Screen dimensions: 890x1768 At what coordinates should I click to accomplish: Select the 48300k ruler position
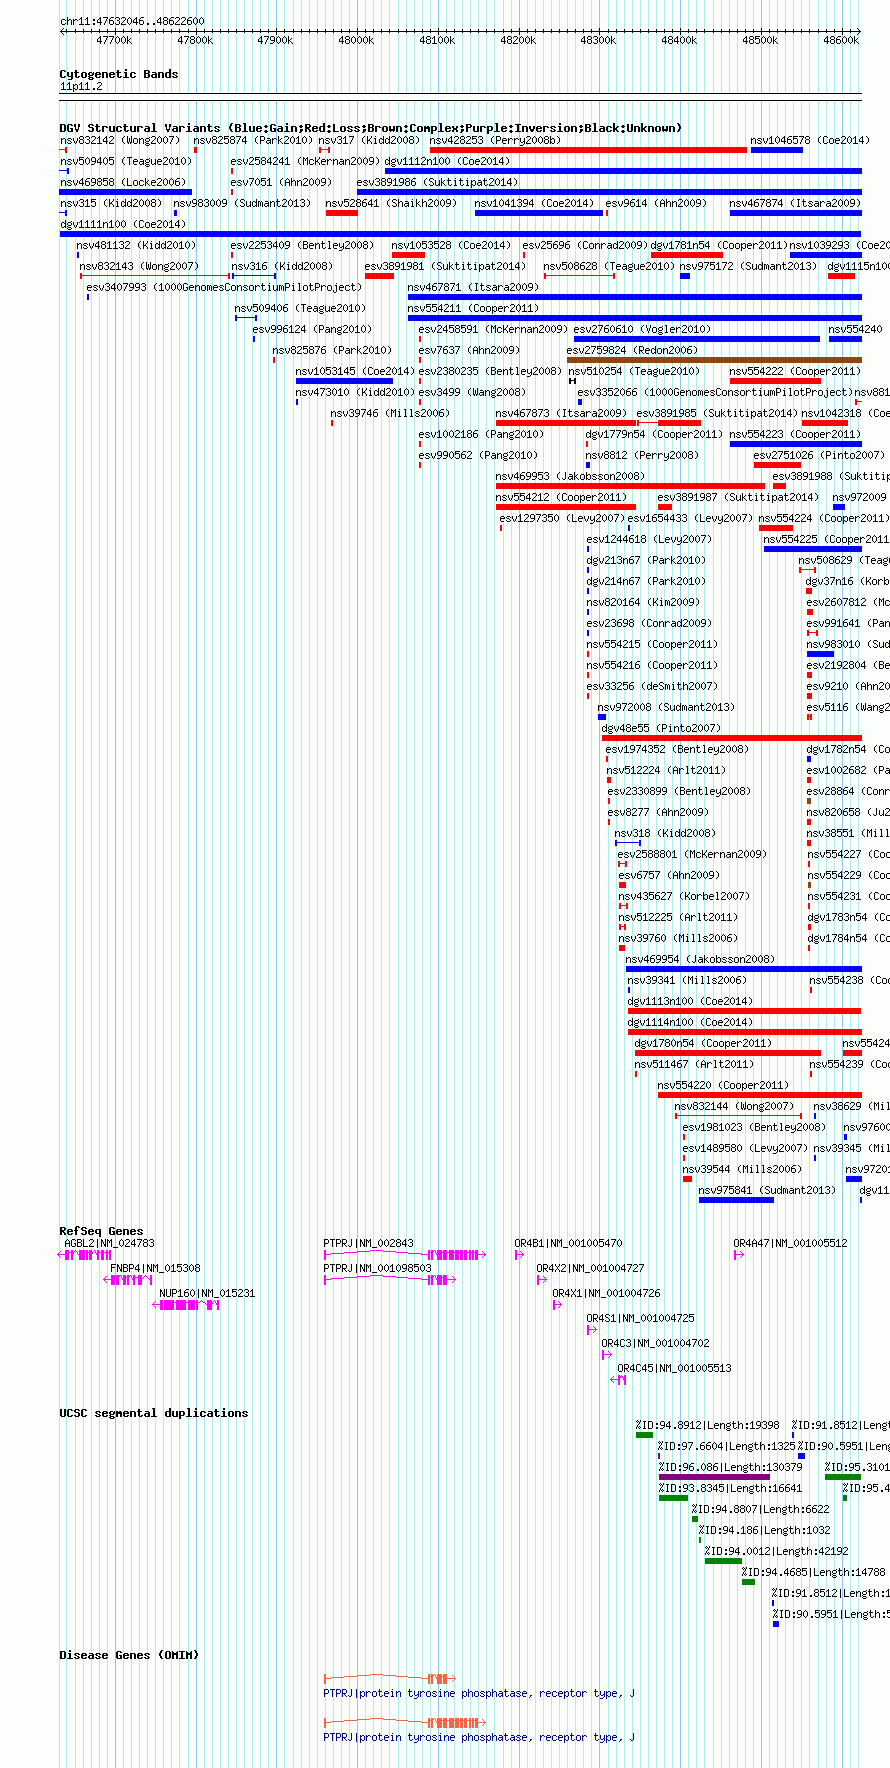pyautogui.click(x=598, y=40)
